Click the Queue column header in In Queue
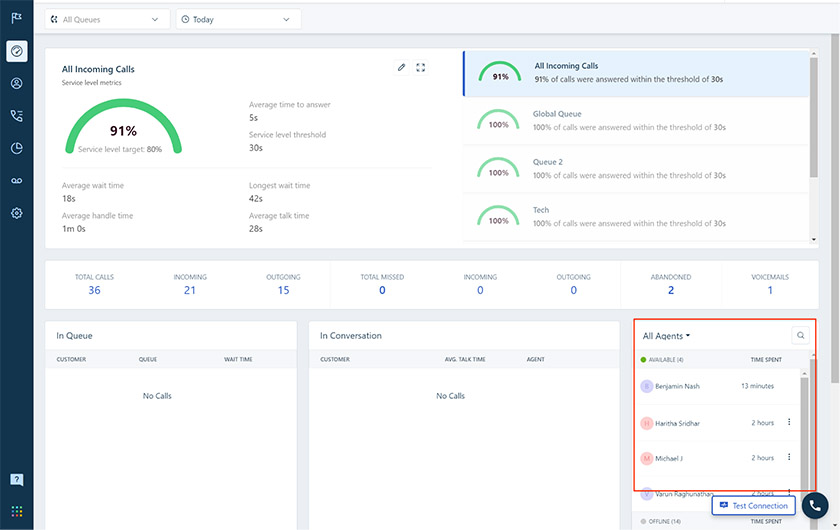 148,359
